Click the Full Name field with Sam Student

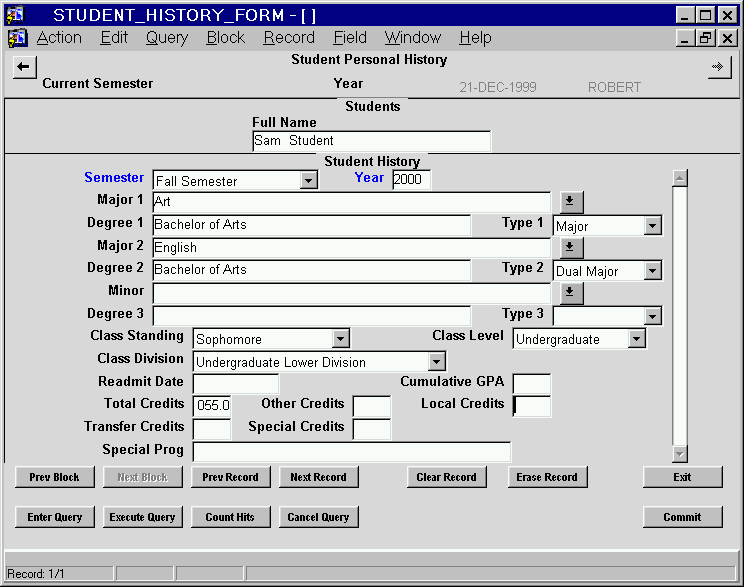[x=372, y=141]
